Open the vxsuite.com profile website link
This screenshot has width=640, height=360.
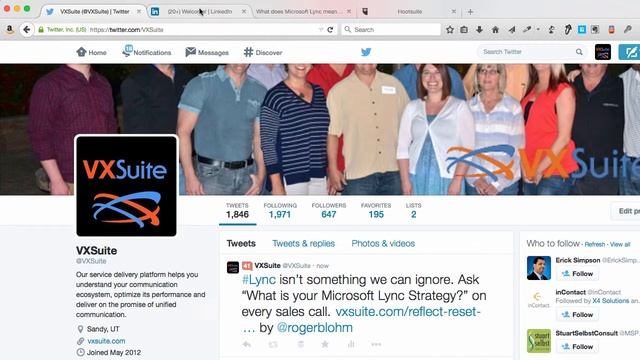106,341
